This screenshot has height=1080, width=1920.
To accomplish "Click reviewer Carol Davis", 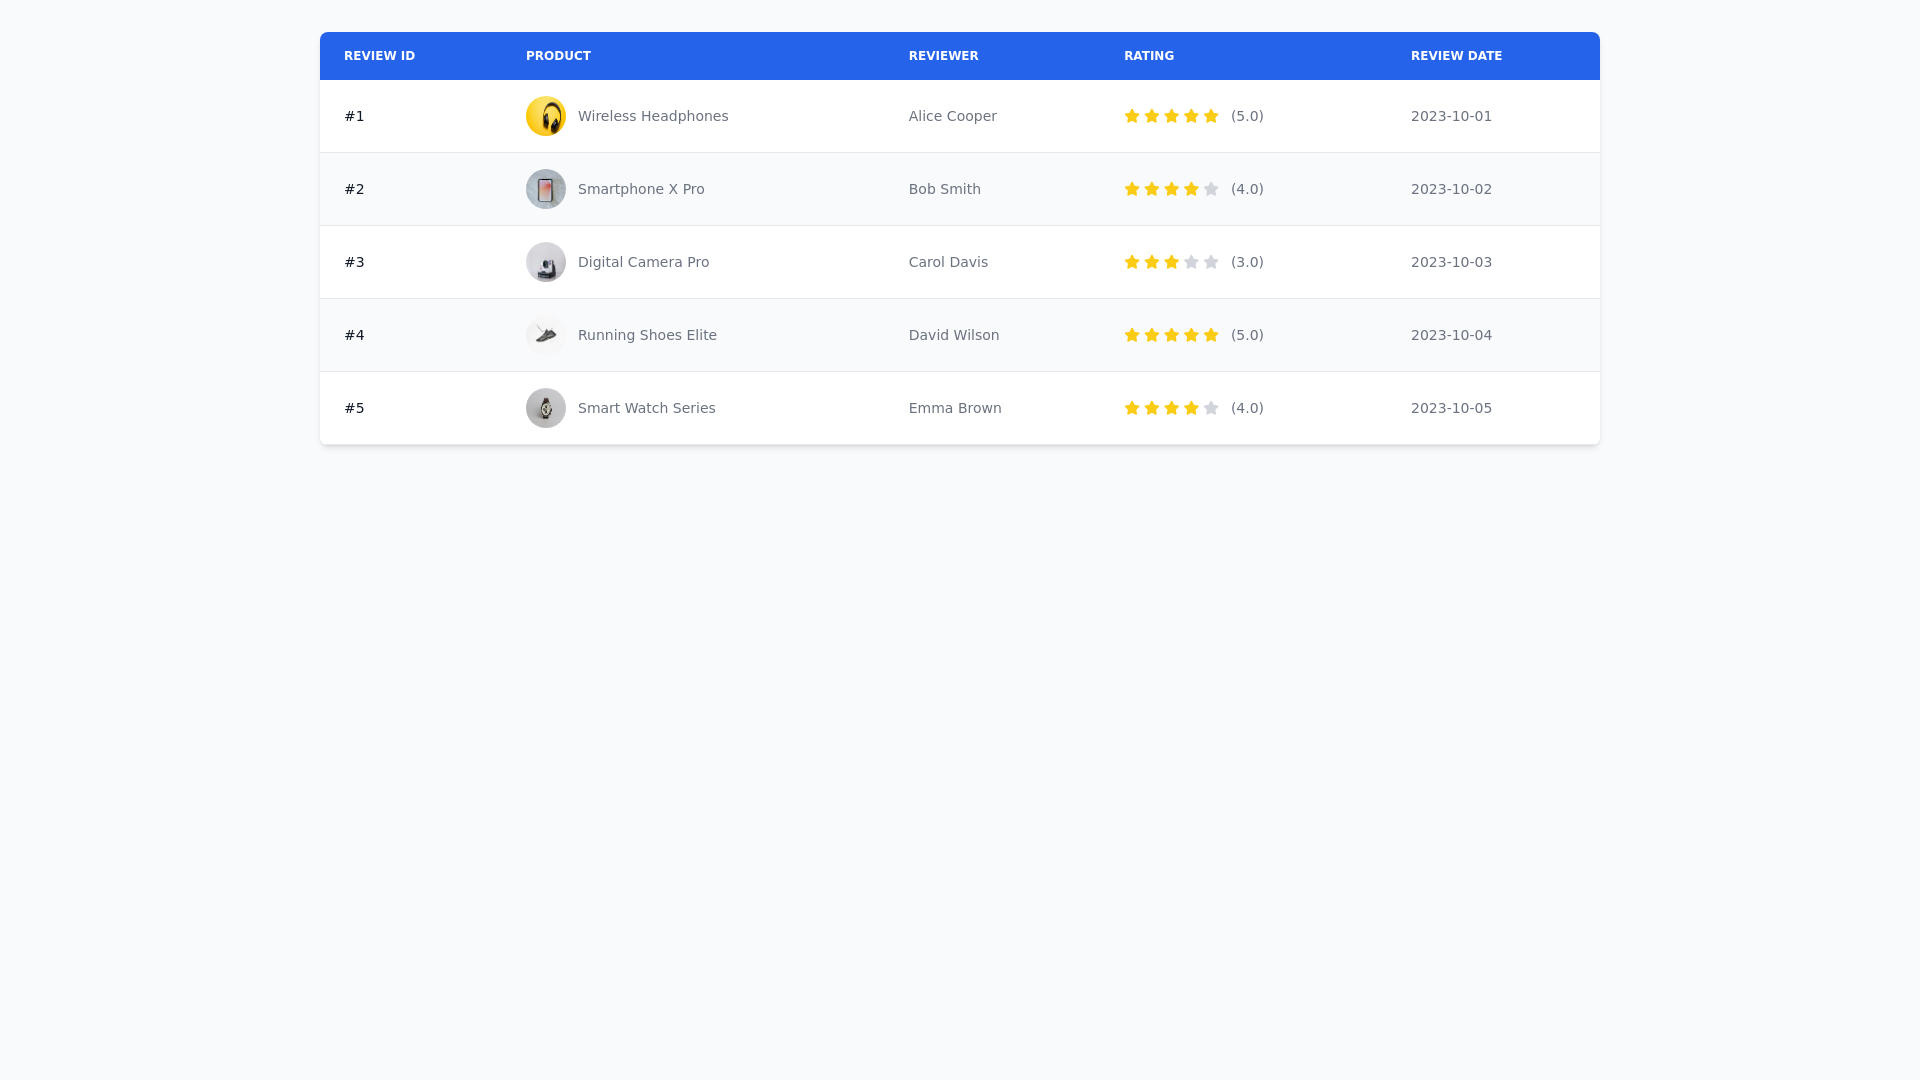I will coord(948,262).
